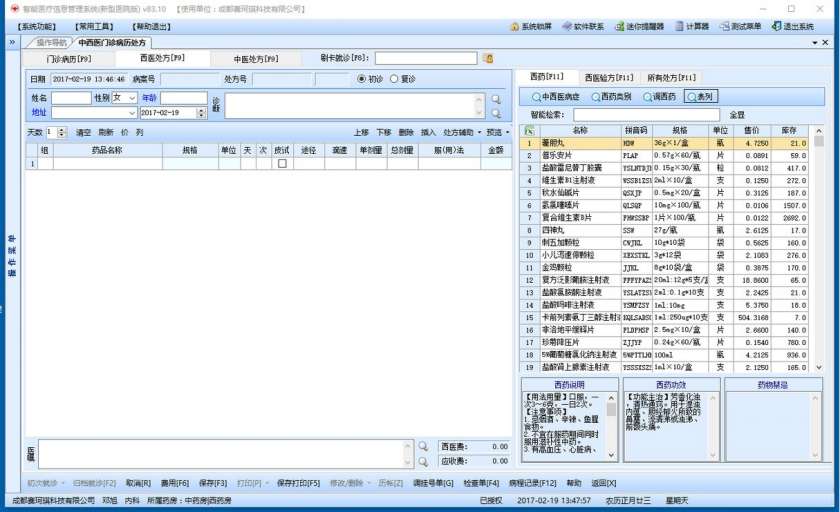This screenshot has width=840, height=512.
Task: Tick the 皮试 checkbox in row 1
Action: 281,163
